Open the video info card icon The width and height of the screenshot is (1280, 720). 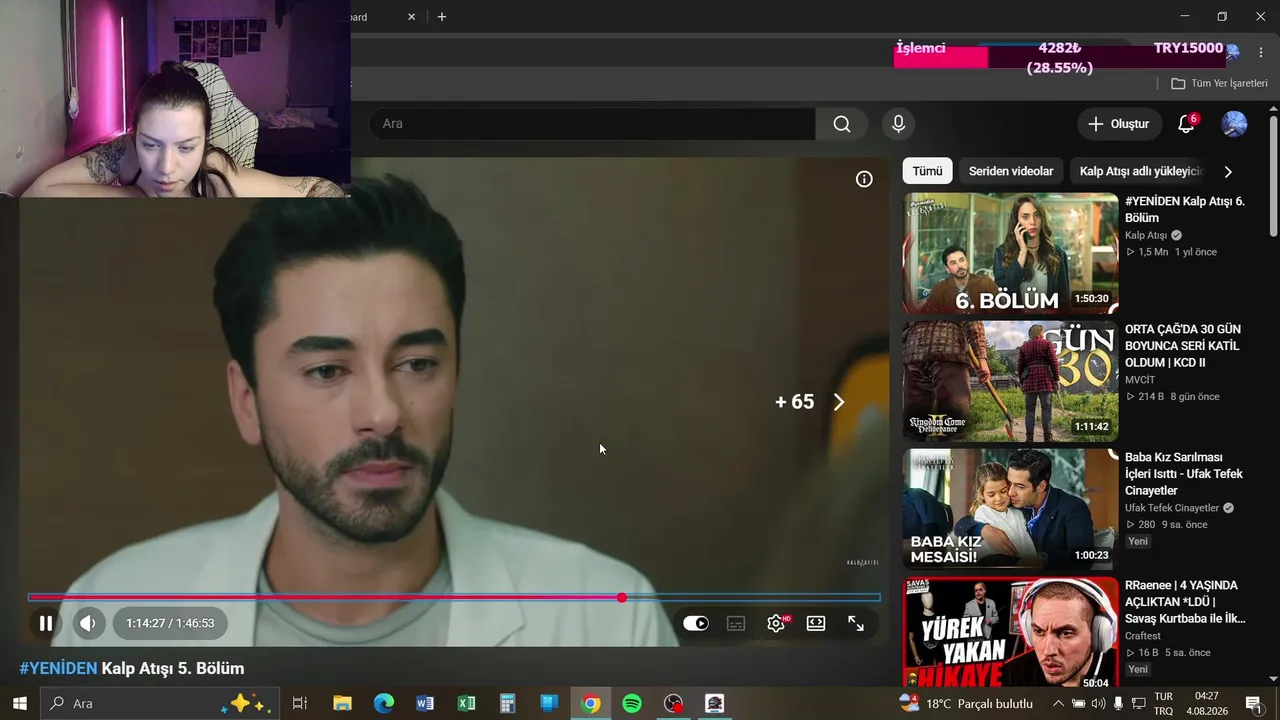coord(864,179)
